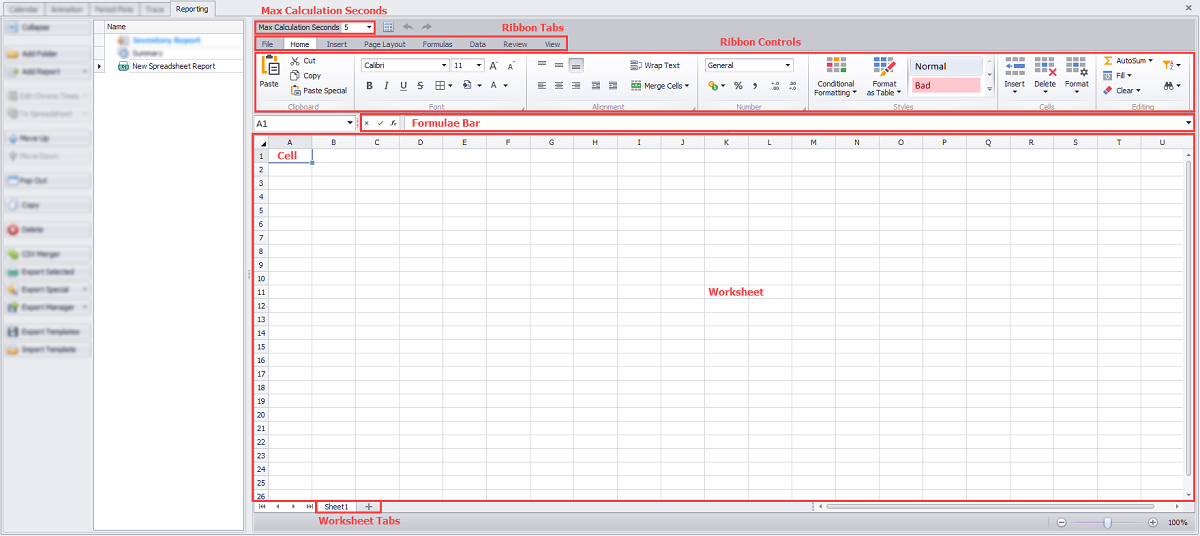This screenshot has height=536, width=1200.
Task: Click the percent style icon
Action: [x=738, y=86]
